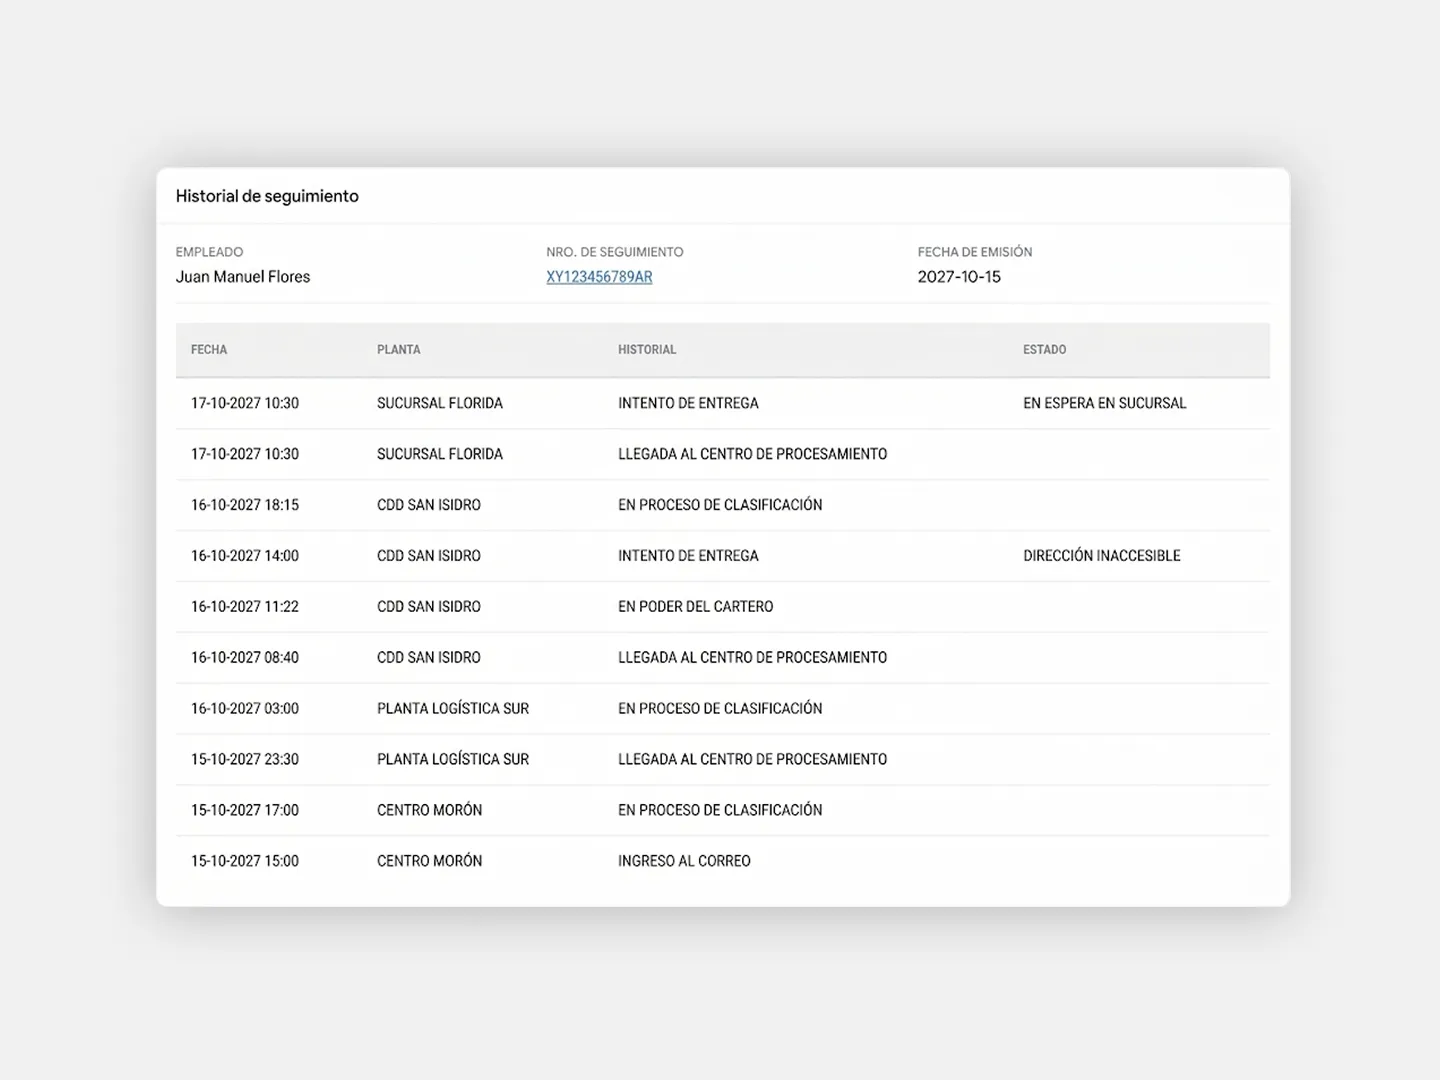
Task: Click 'CENTRO MORÓN' in the 15:00 row
Action: [x=429, y=861]
